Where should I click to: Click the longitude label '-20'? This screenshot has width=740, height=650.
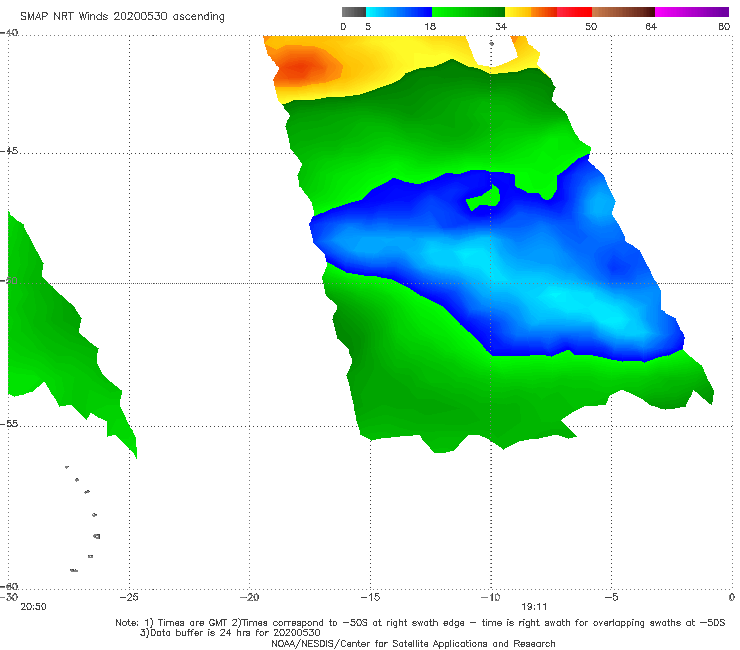[x=249, y=597]
